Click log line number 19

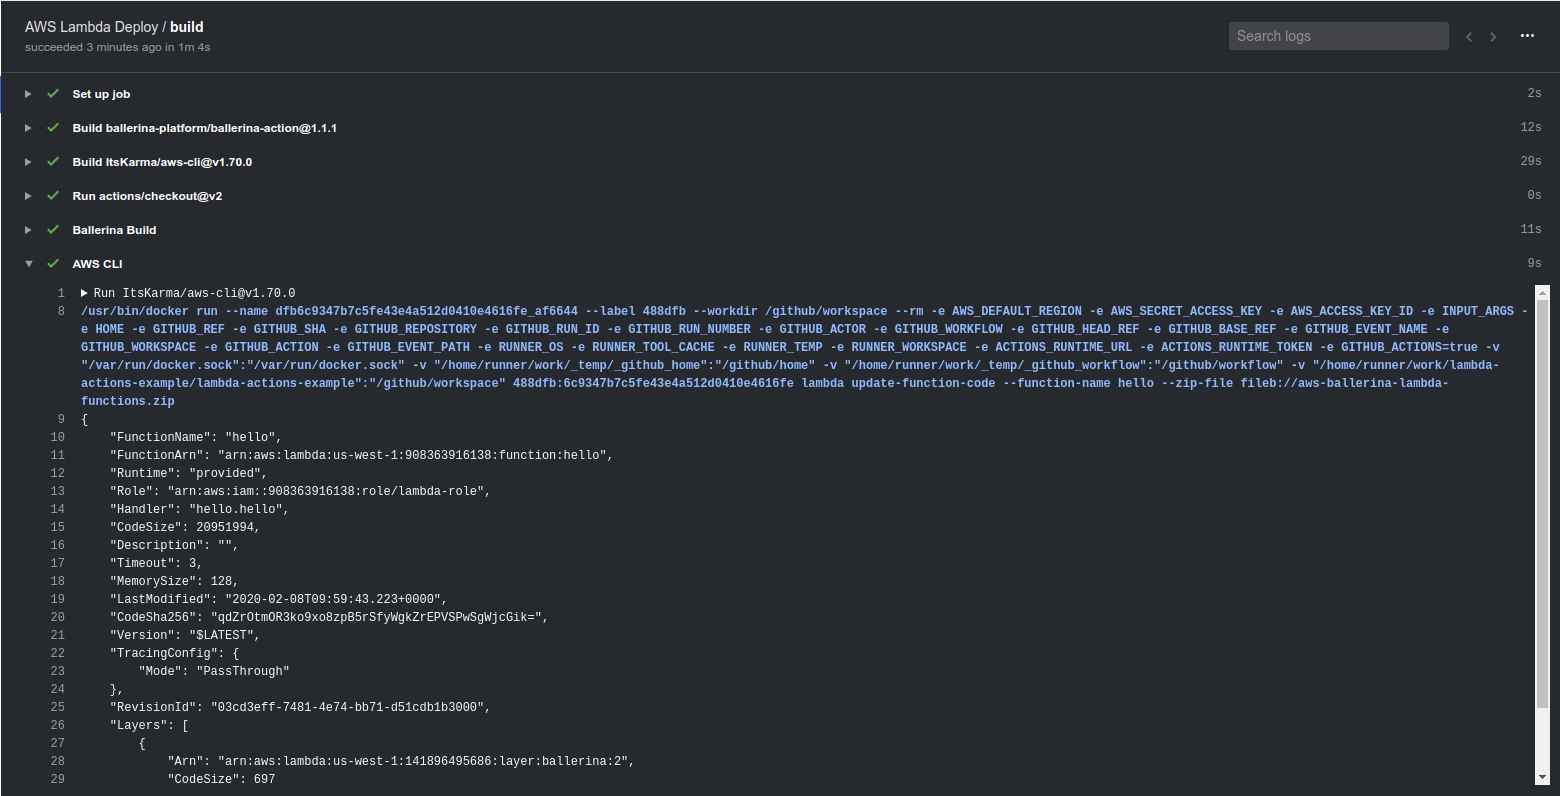pyautogui.click(x=58, y=599)
